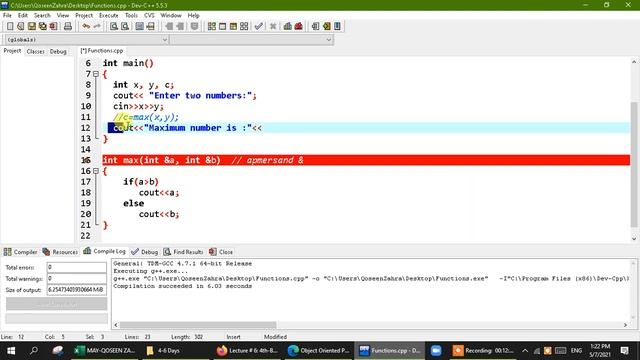Click the Save file toolbar icon
Image resolution: width=640 pixels, height=360 pixels.
[x=31, y=26]
